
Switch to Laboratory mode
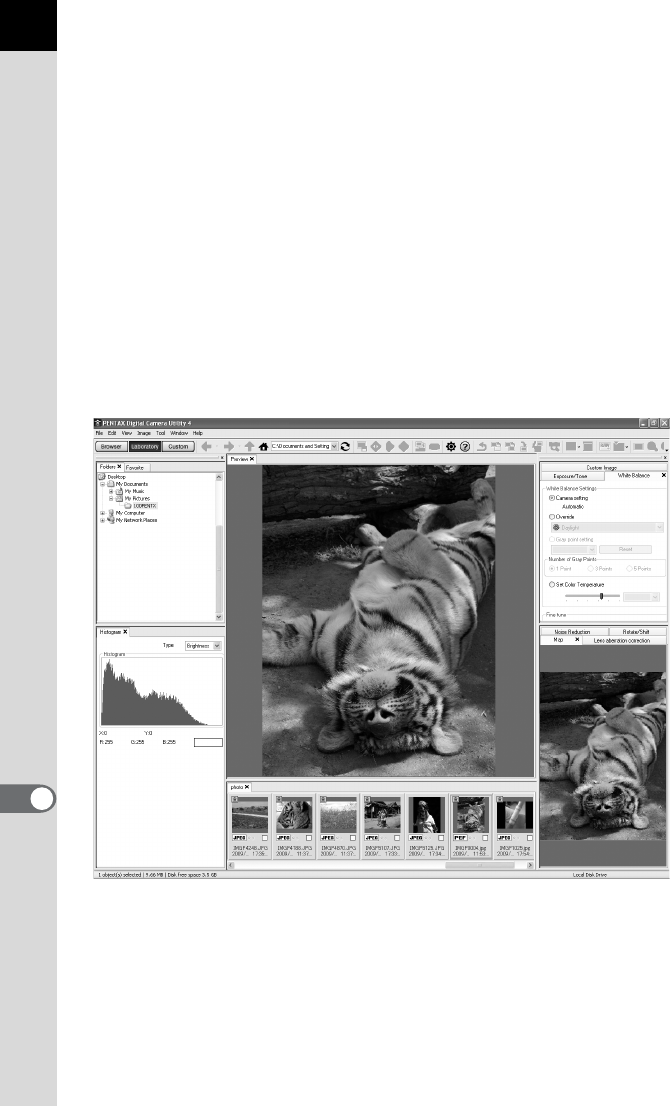[145, 446]
